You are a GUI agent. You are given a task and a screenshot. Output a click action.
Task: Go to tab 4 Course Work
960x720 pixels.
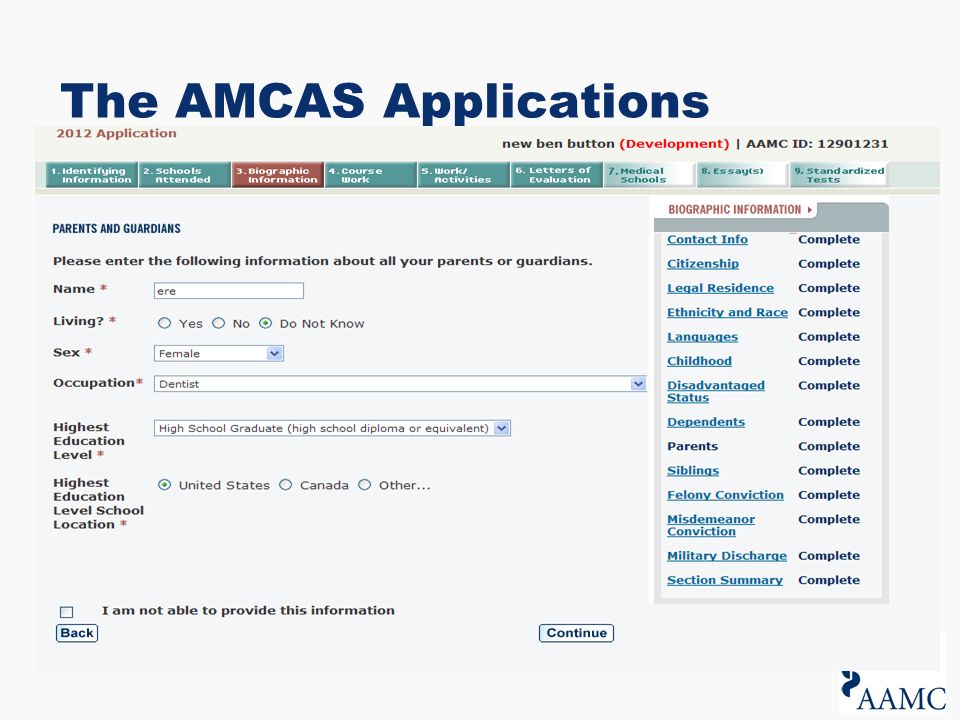point(371,175)
